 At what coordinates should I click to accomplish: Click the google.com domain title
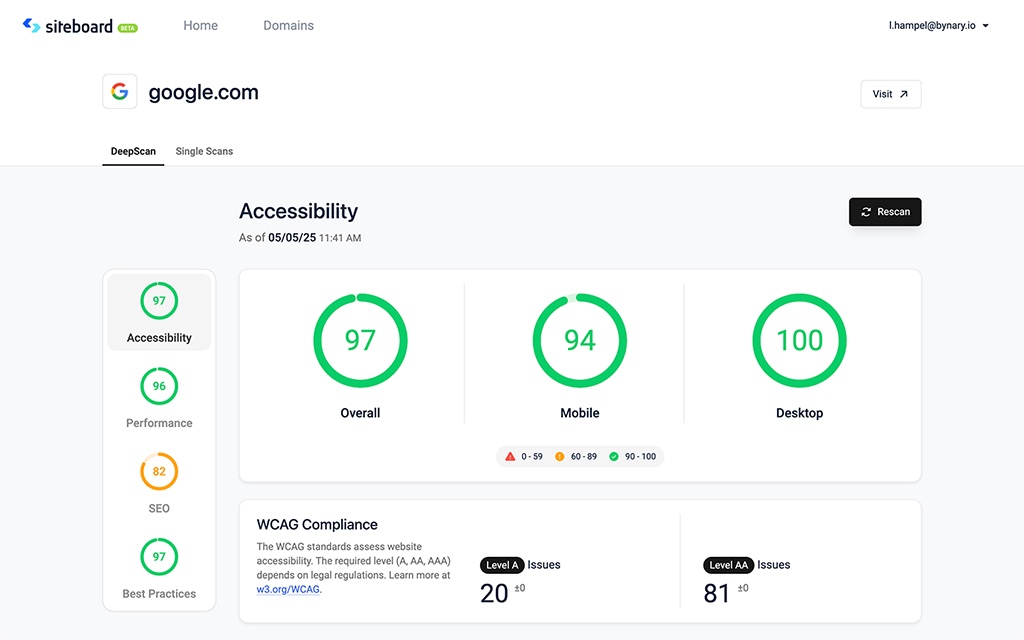pyautogui.click(x=204, y=92)
